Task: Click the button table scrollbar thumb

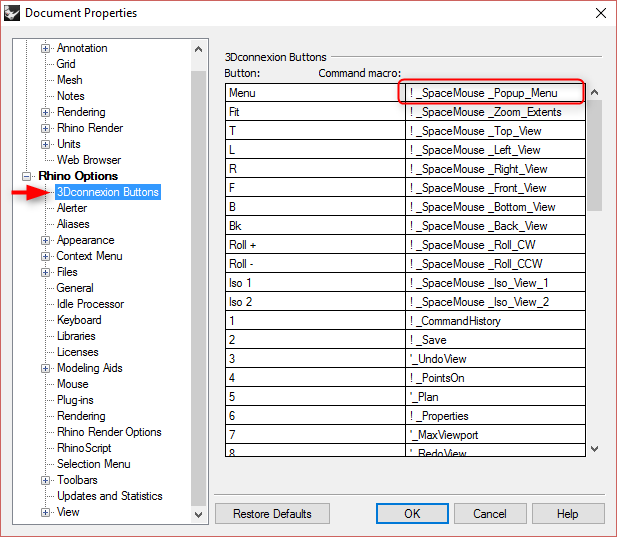Action: click(595, 156)
